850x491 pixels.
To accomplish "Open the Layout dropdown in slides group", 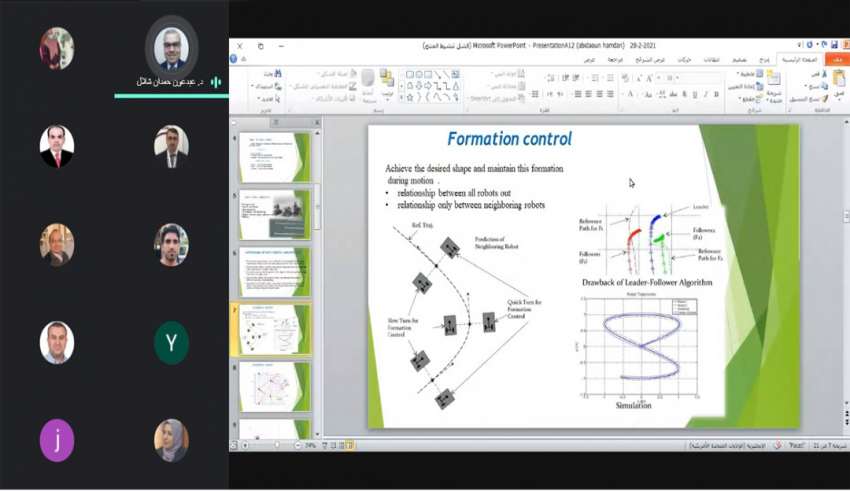I will 738,74.
